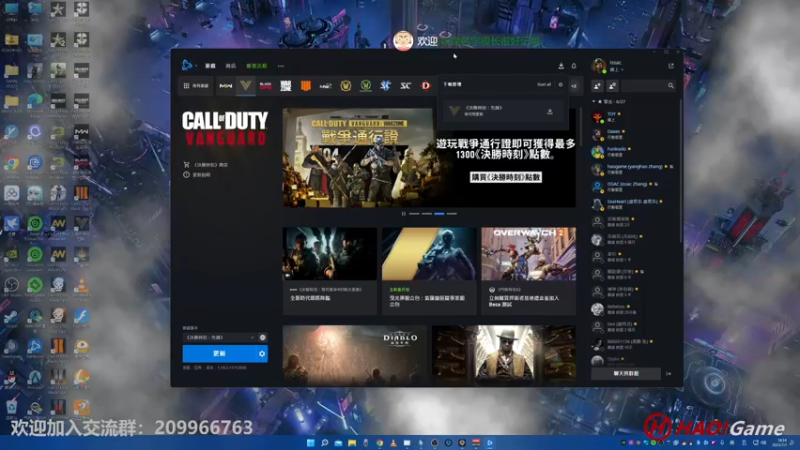Click the Buy COD Points banner button
800x450 pixels.
coord(506,177)
